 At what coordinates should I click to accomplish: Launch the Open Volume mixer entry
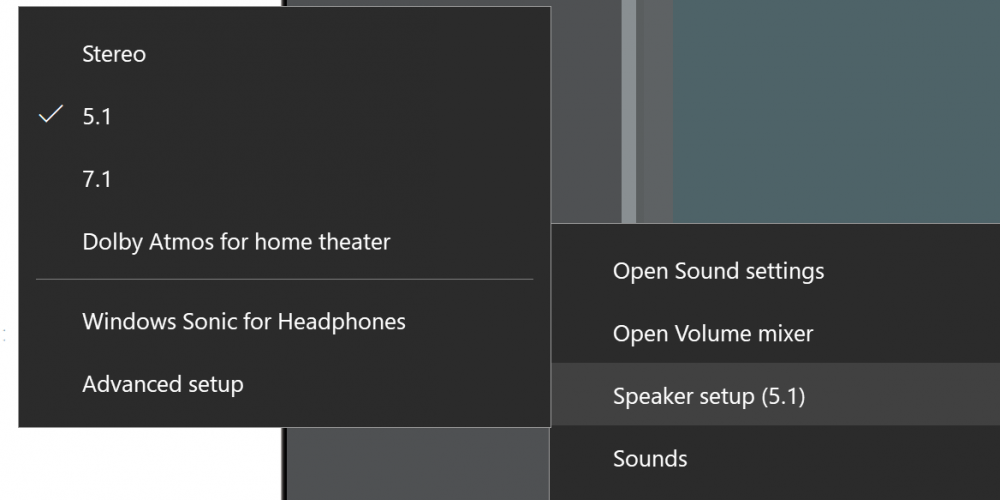coord(713,334)
